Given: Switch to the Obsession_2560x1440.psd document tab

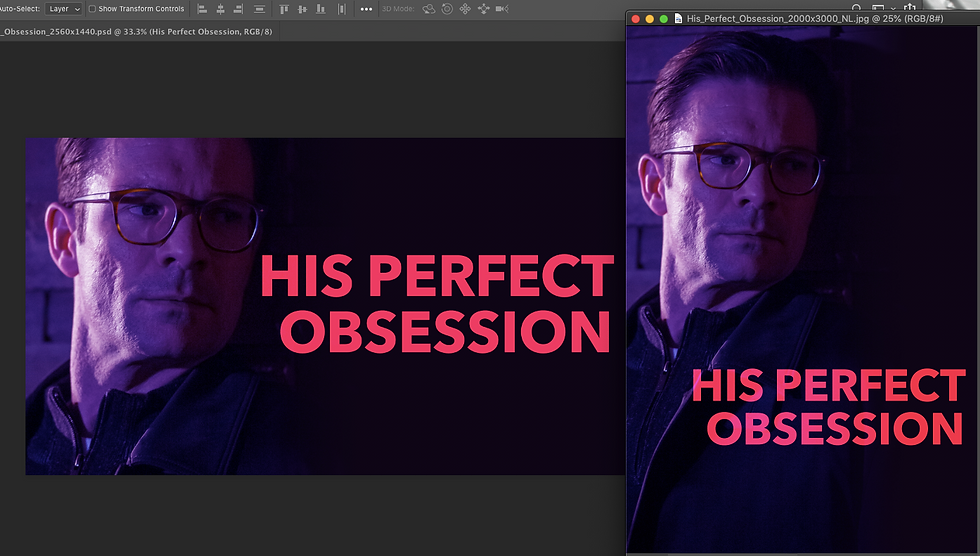Looking at the screenshot, I should click(x=138, y=31).
